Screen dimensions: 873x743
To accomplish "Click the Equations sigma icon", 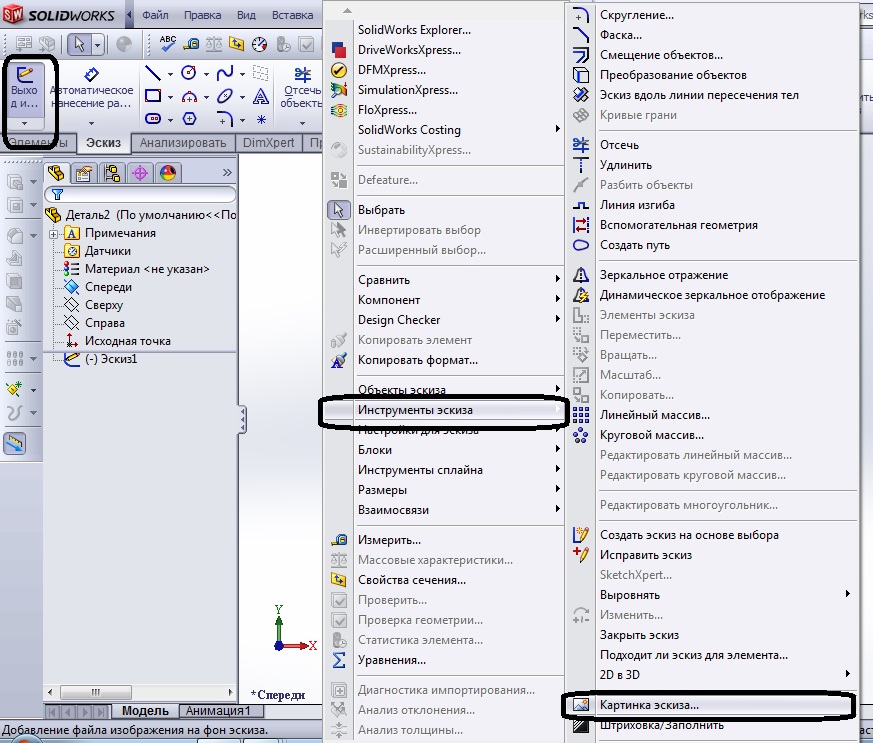I will pos(339,660).
